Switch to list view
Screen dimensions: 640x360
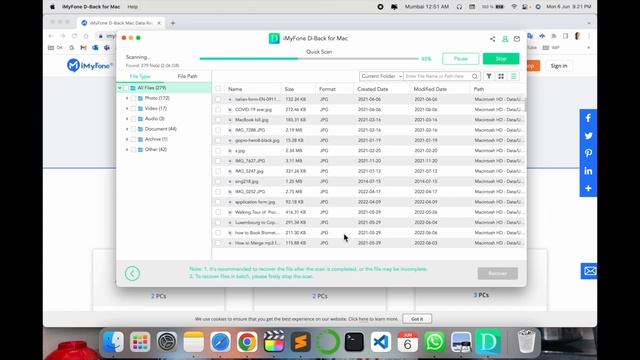(513, 76)
